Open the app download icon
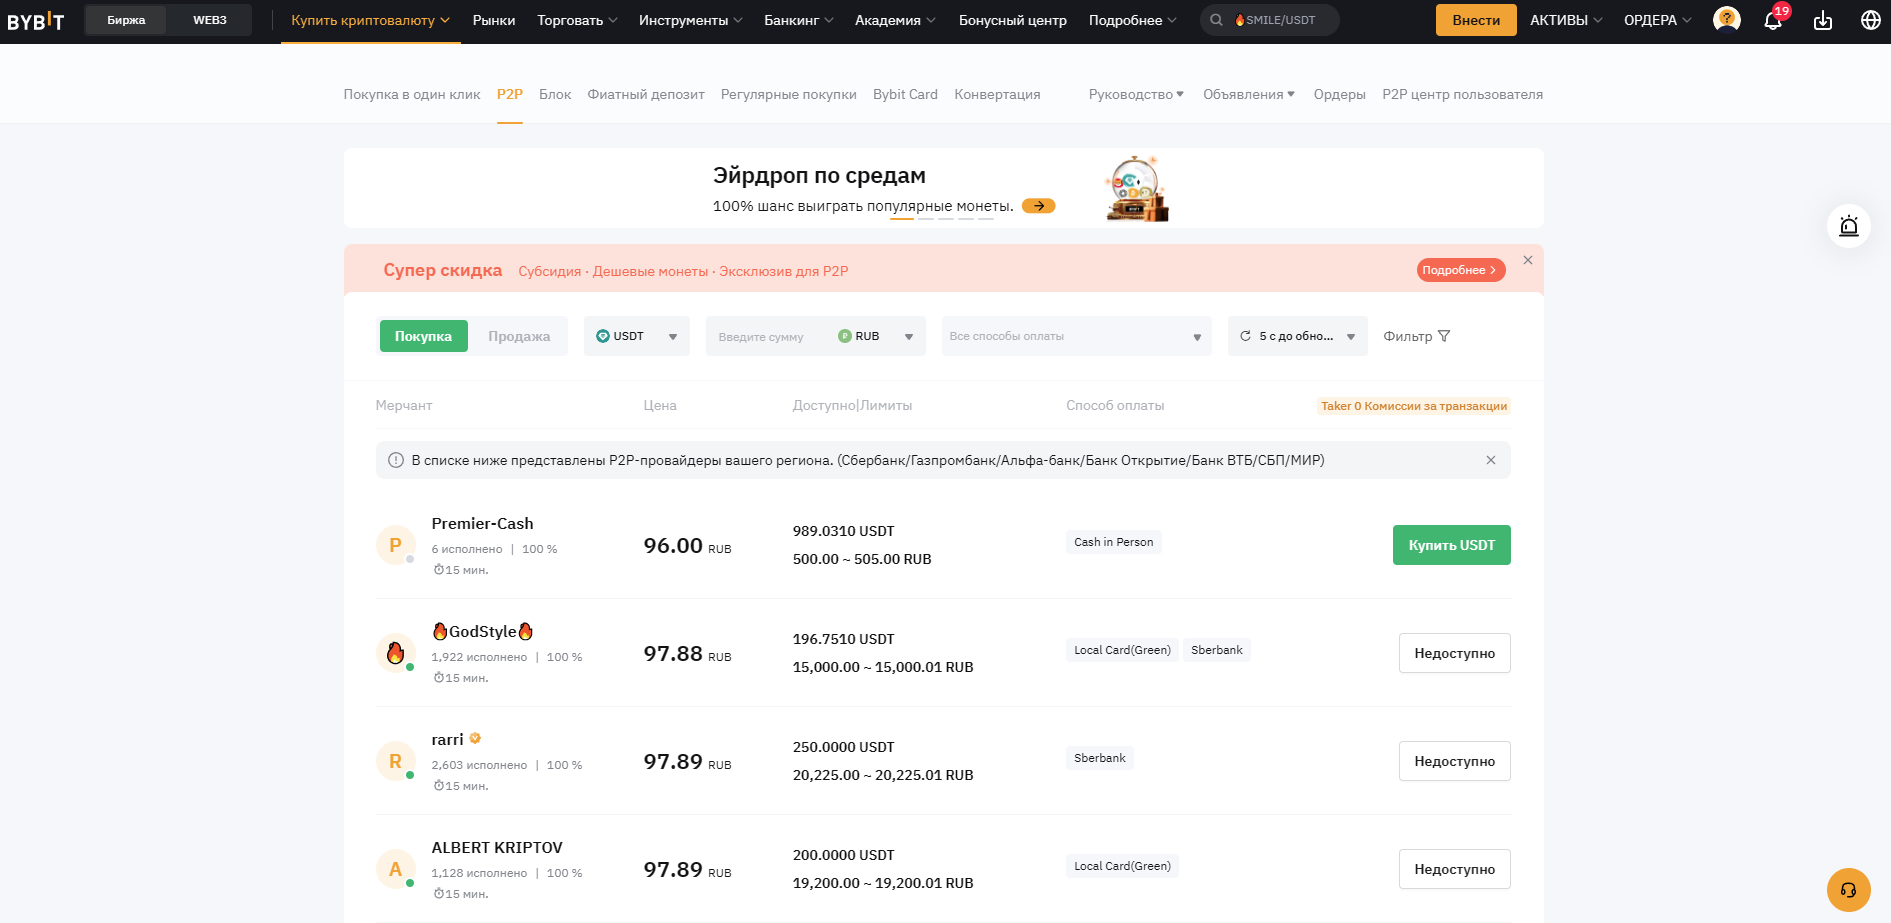 tap(1823, 20)
